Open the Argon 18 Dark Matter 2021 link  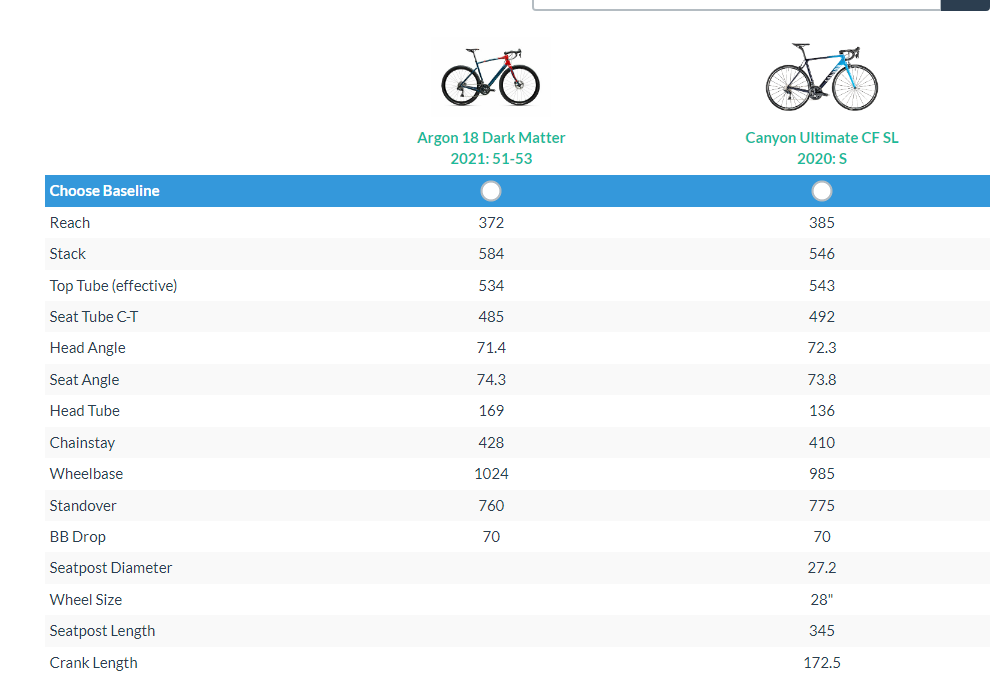(x=491, y=148)
